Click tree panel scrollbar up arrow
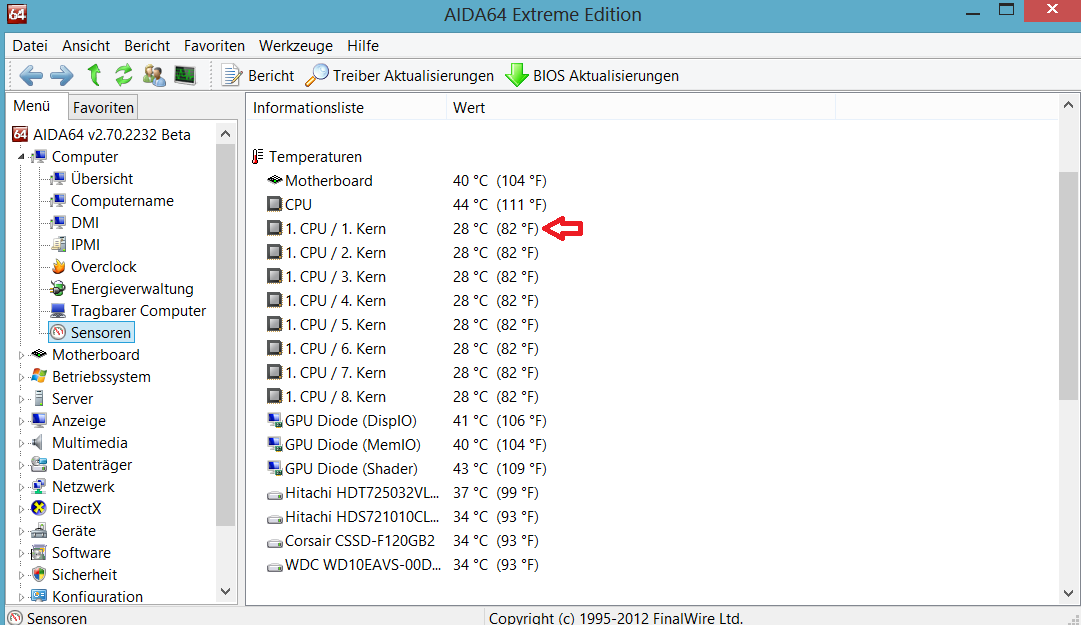1081x625 pixels. (x=225, y=134)
